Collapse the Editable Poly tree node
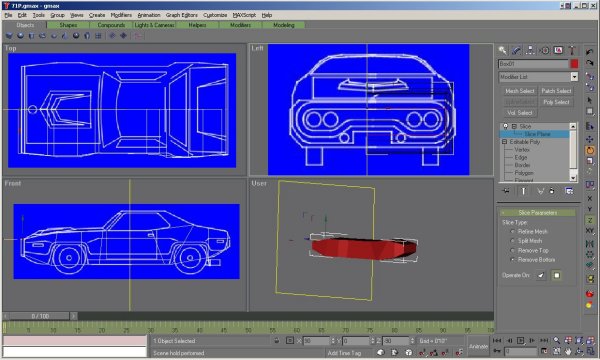The height and width of the screenshot is (360, 600). tap(504, 142)
